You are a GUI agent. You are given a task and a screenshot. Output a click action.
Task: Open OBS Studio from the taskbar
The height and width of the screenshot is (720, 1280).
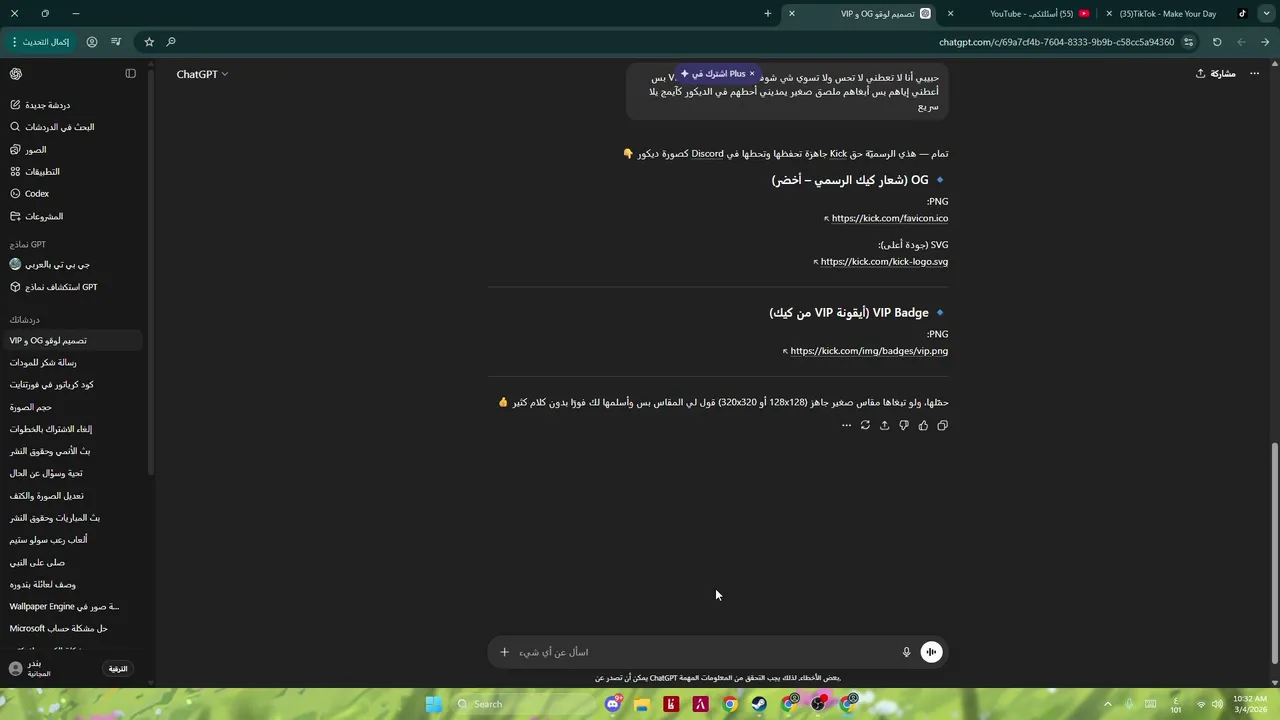point(818,704)
